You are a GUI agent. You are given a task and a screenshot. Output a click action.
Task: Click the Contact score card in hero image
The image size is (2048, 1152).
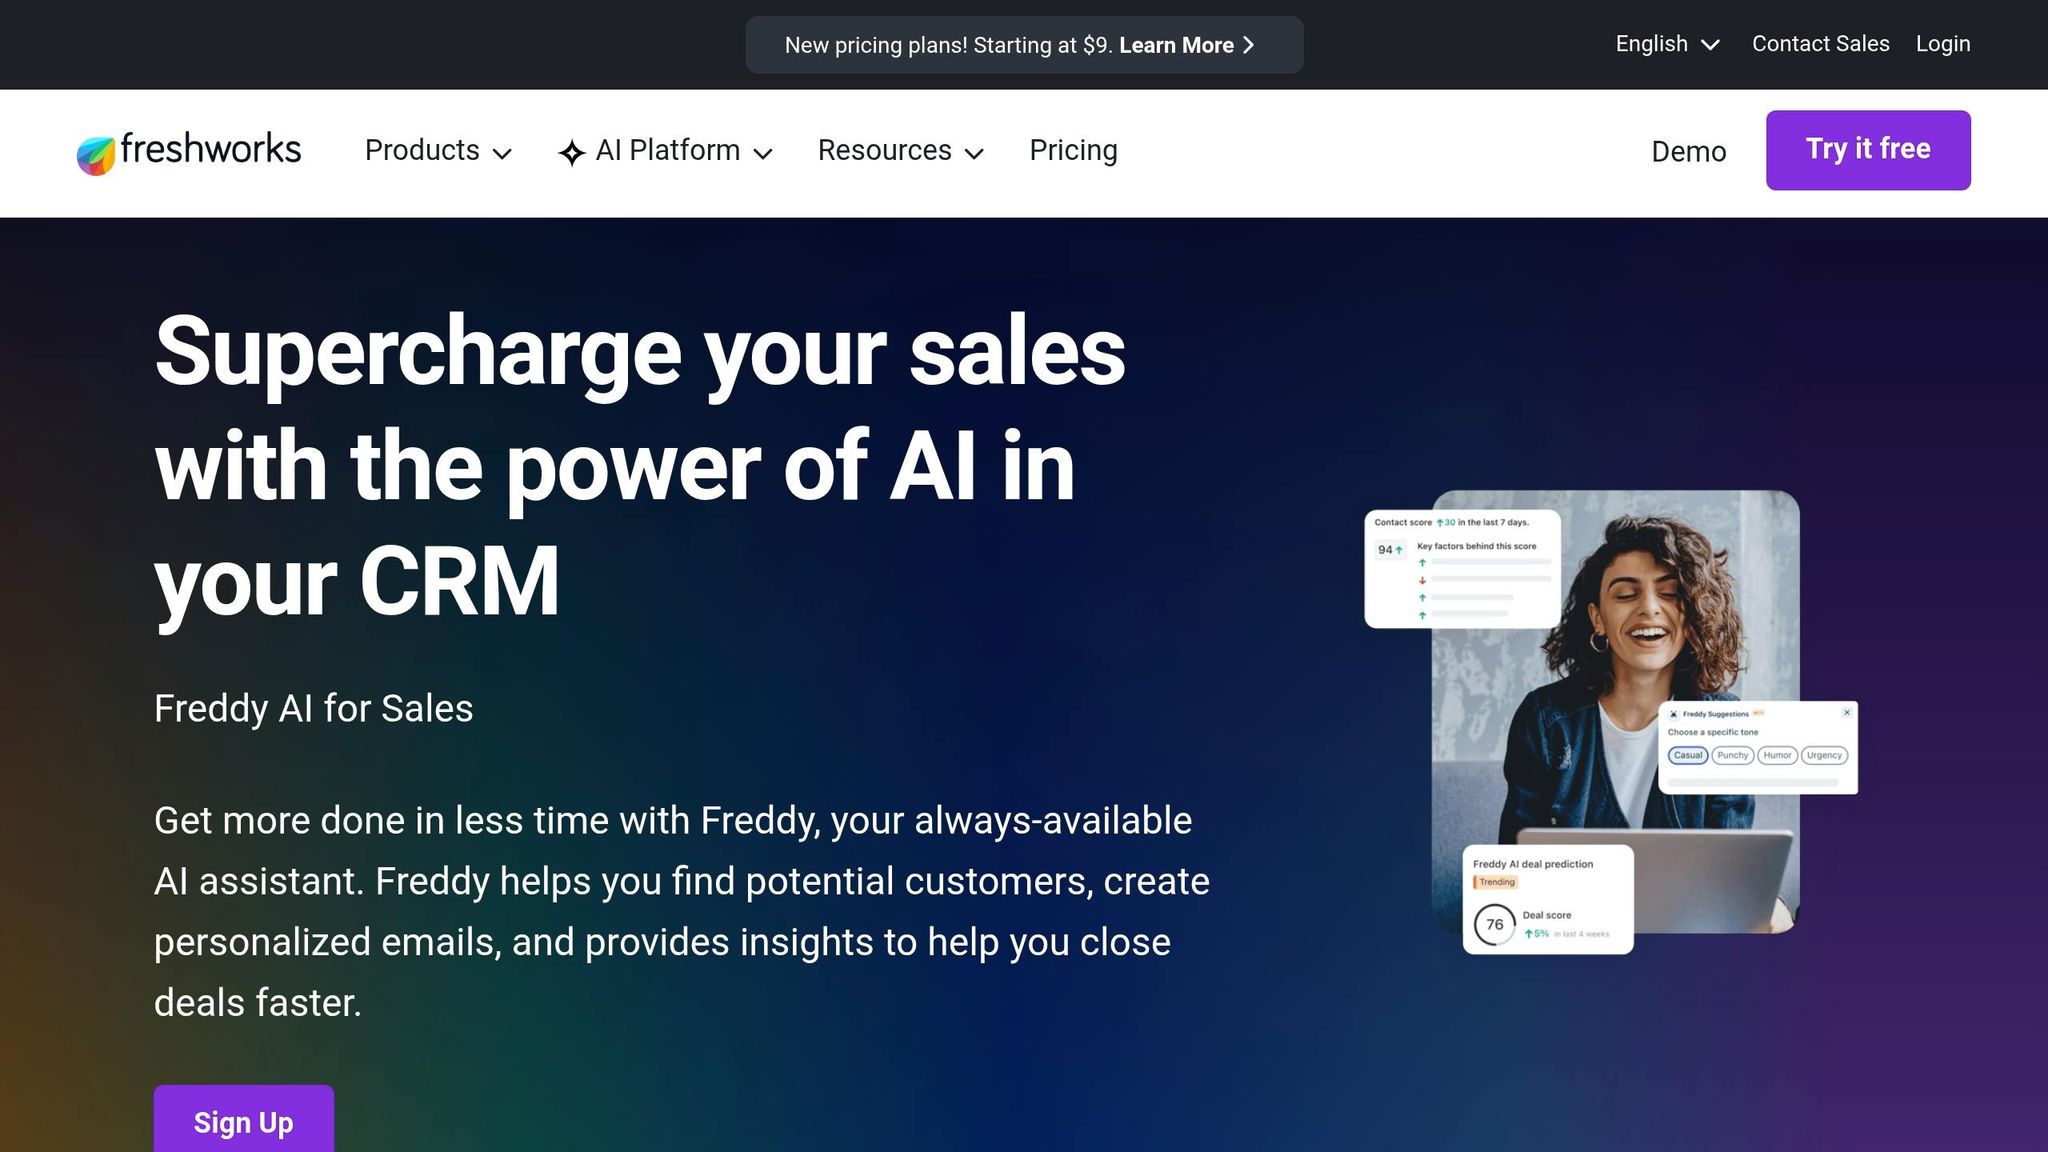click(1462, 568)
